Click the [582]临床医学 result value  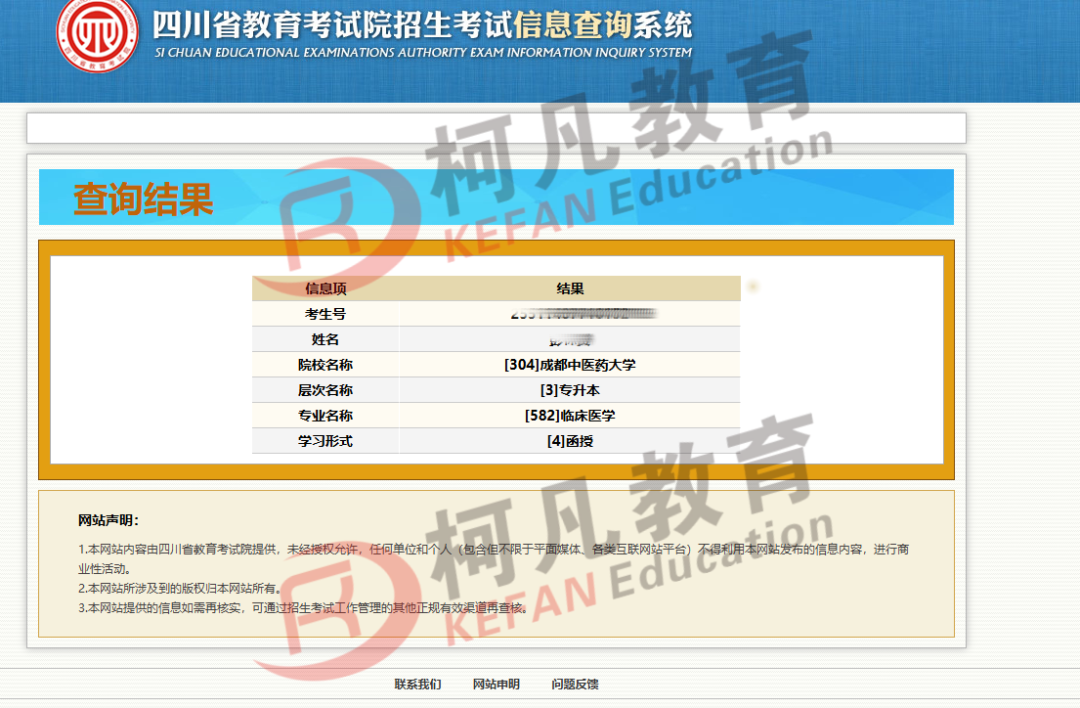(x=570, y=415)
